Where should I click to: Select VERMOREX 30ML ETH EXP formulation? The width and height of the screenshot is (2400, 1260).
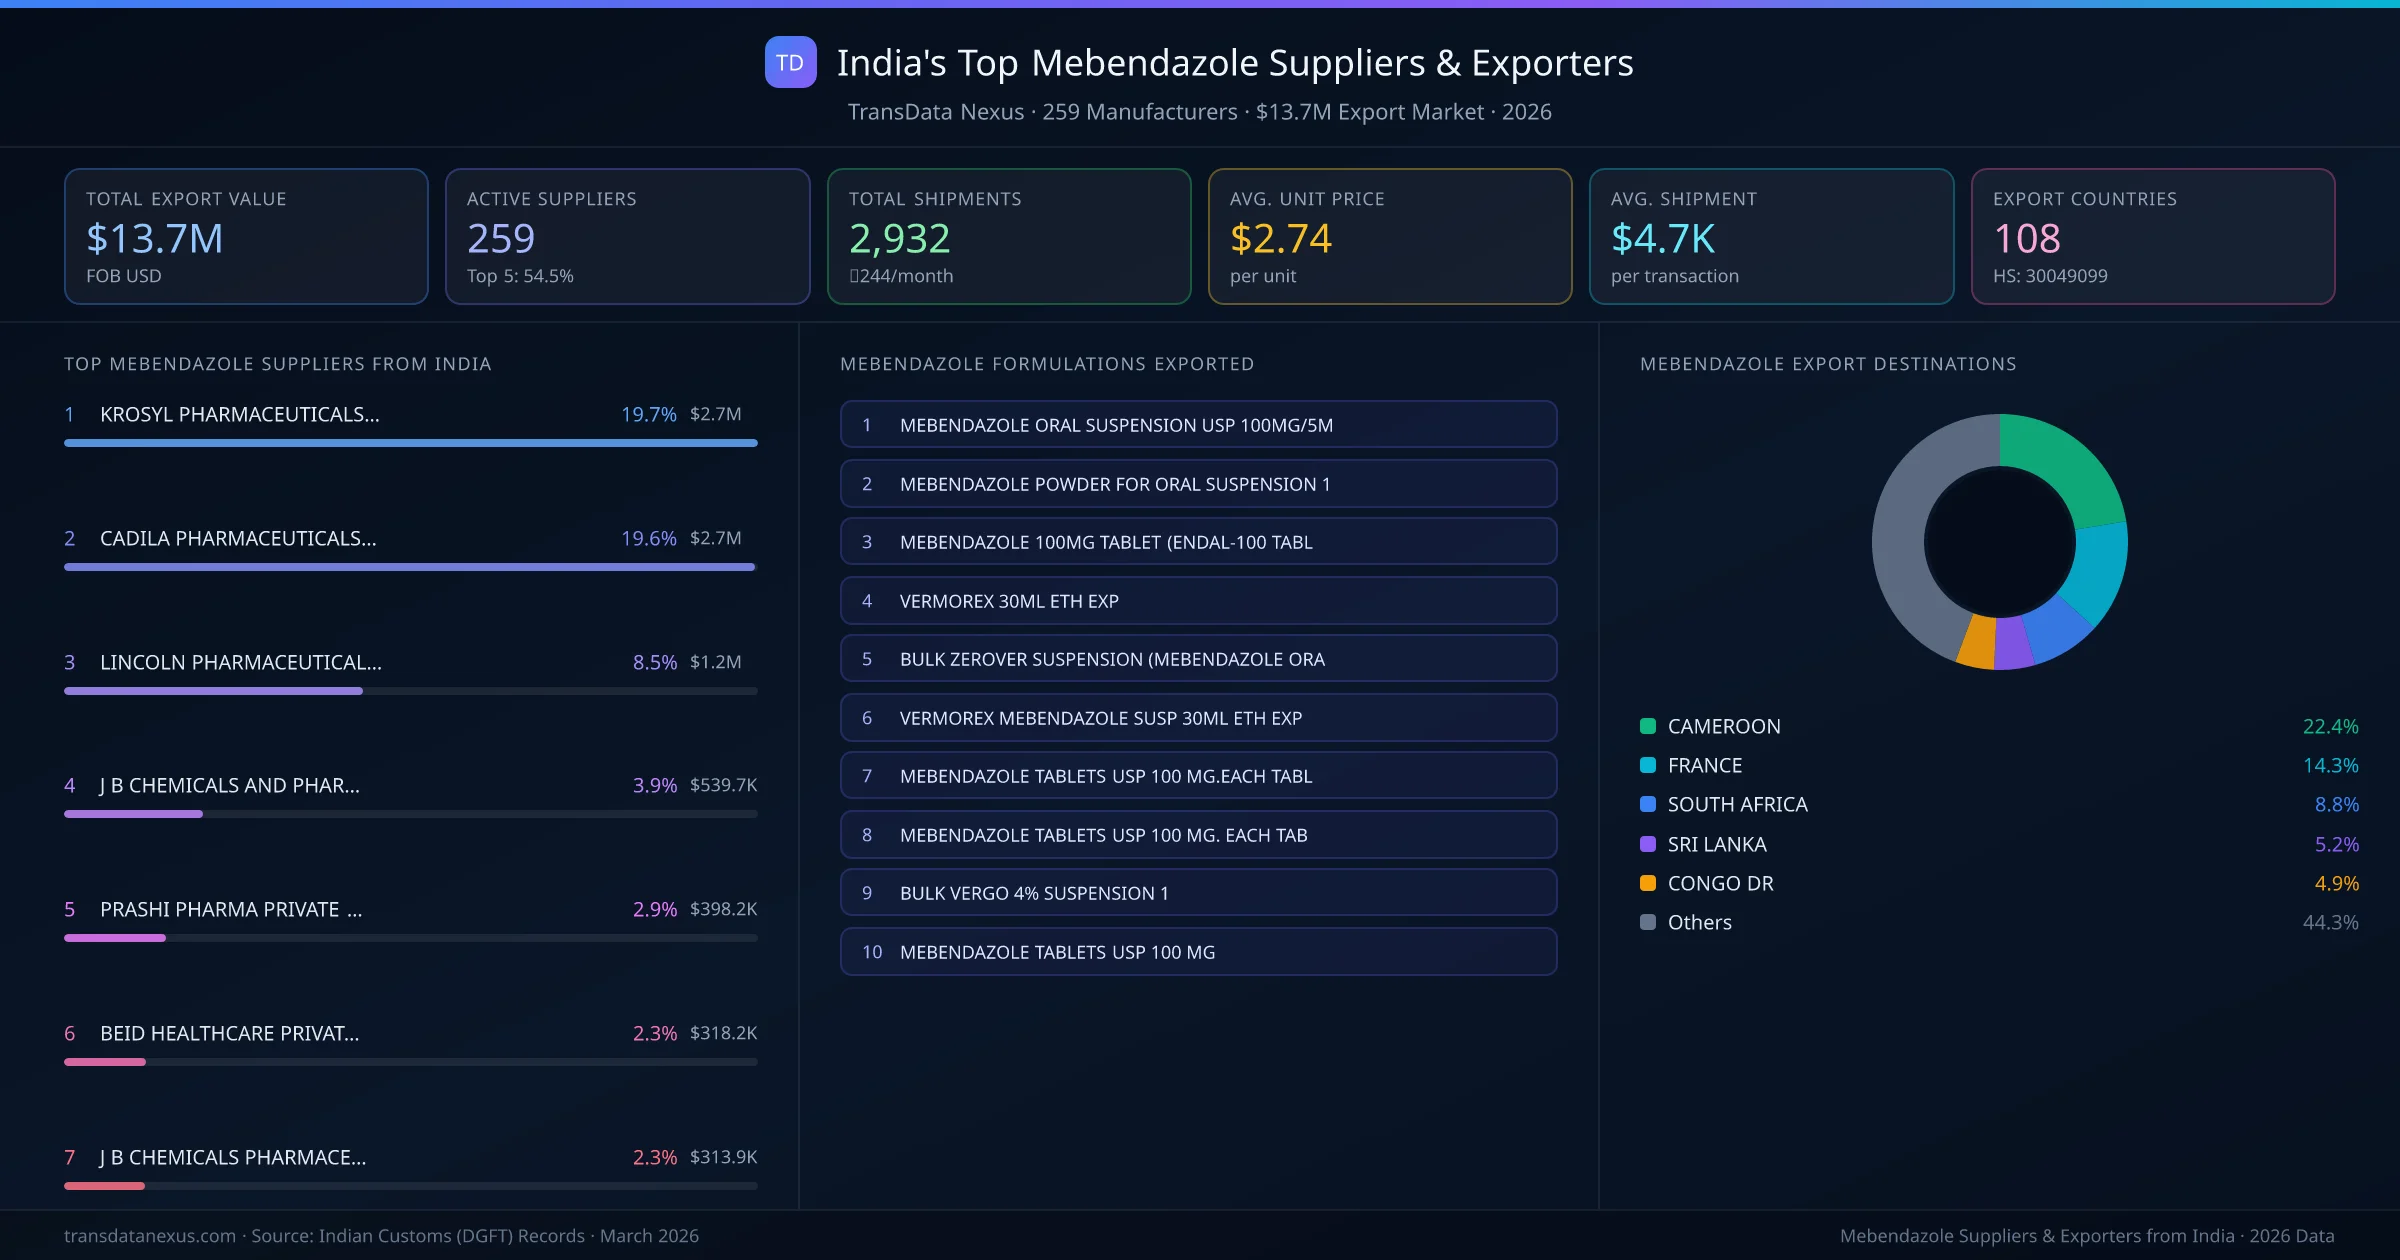[x=1198, y=601]
